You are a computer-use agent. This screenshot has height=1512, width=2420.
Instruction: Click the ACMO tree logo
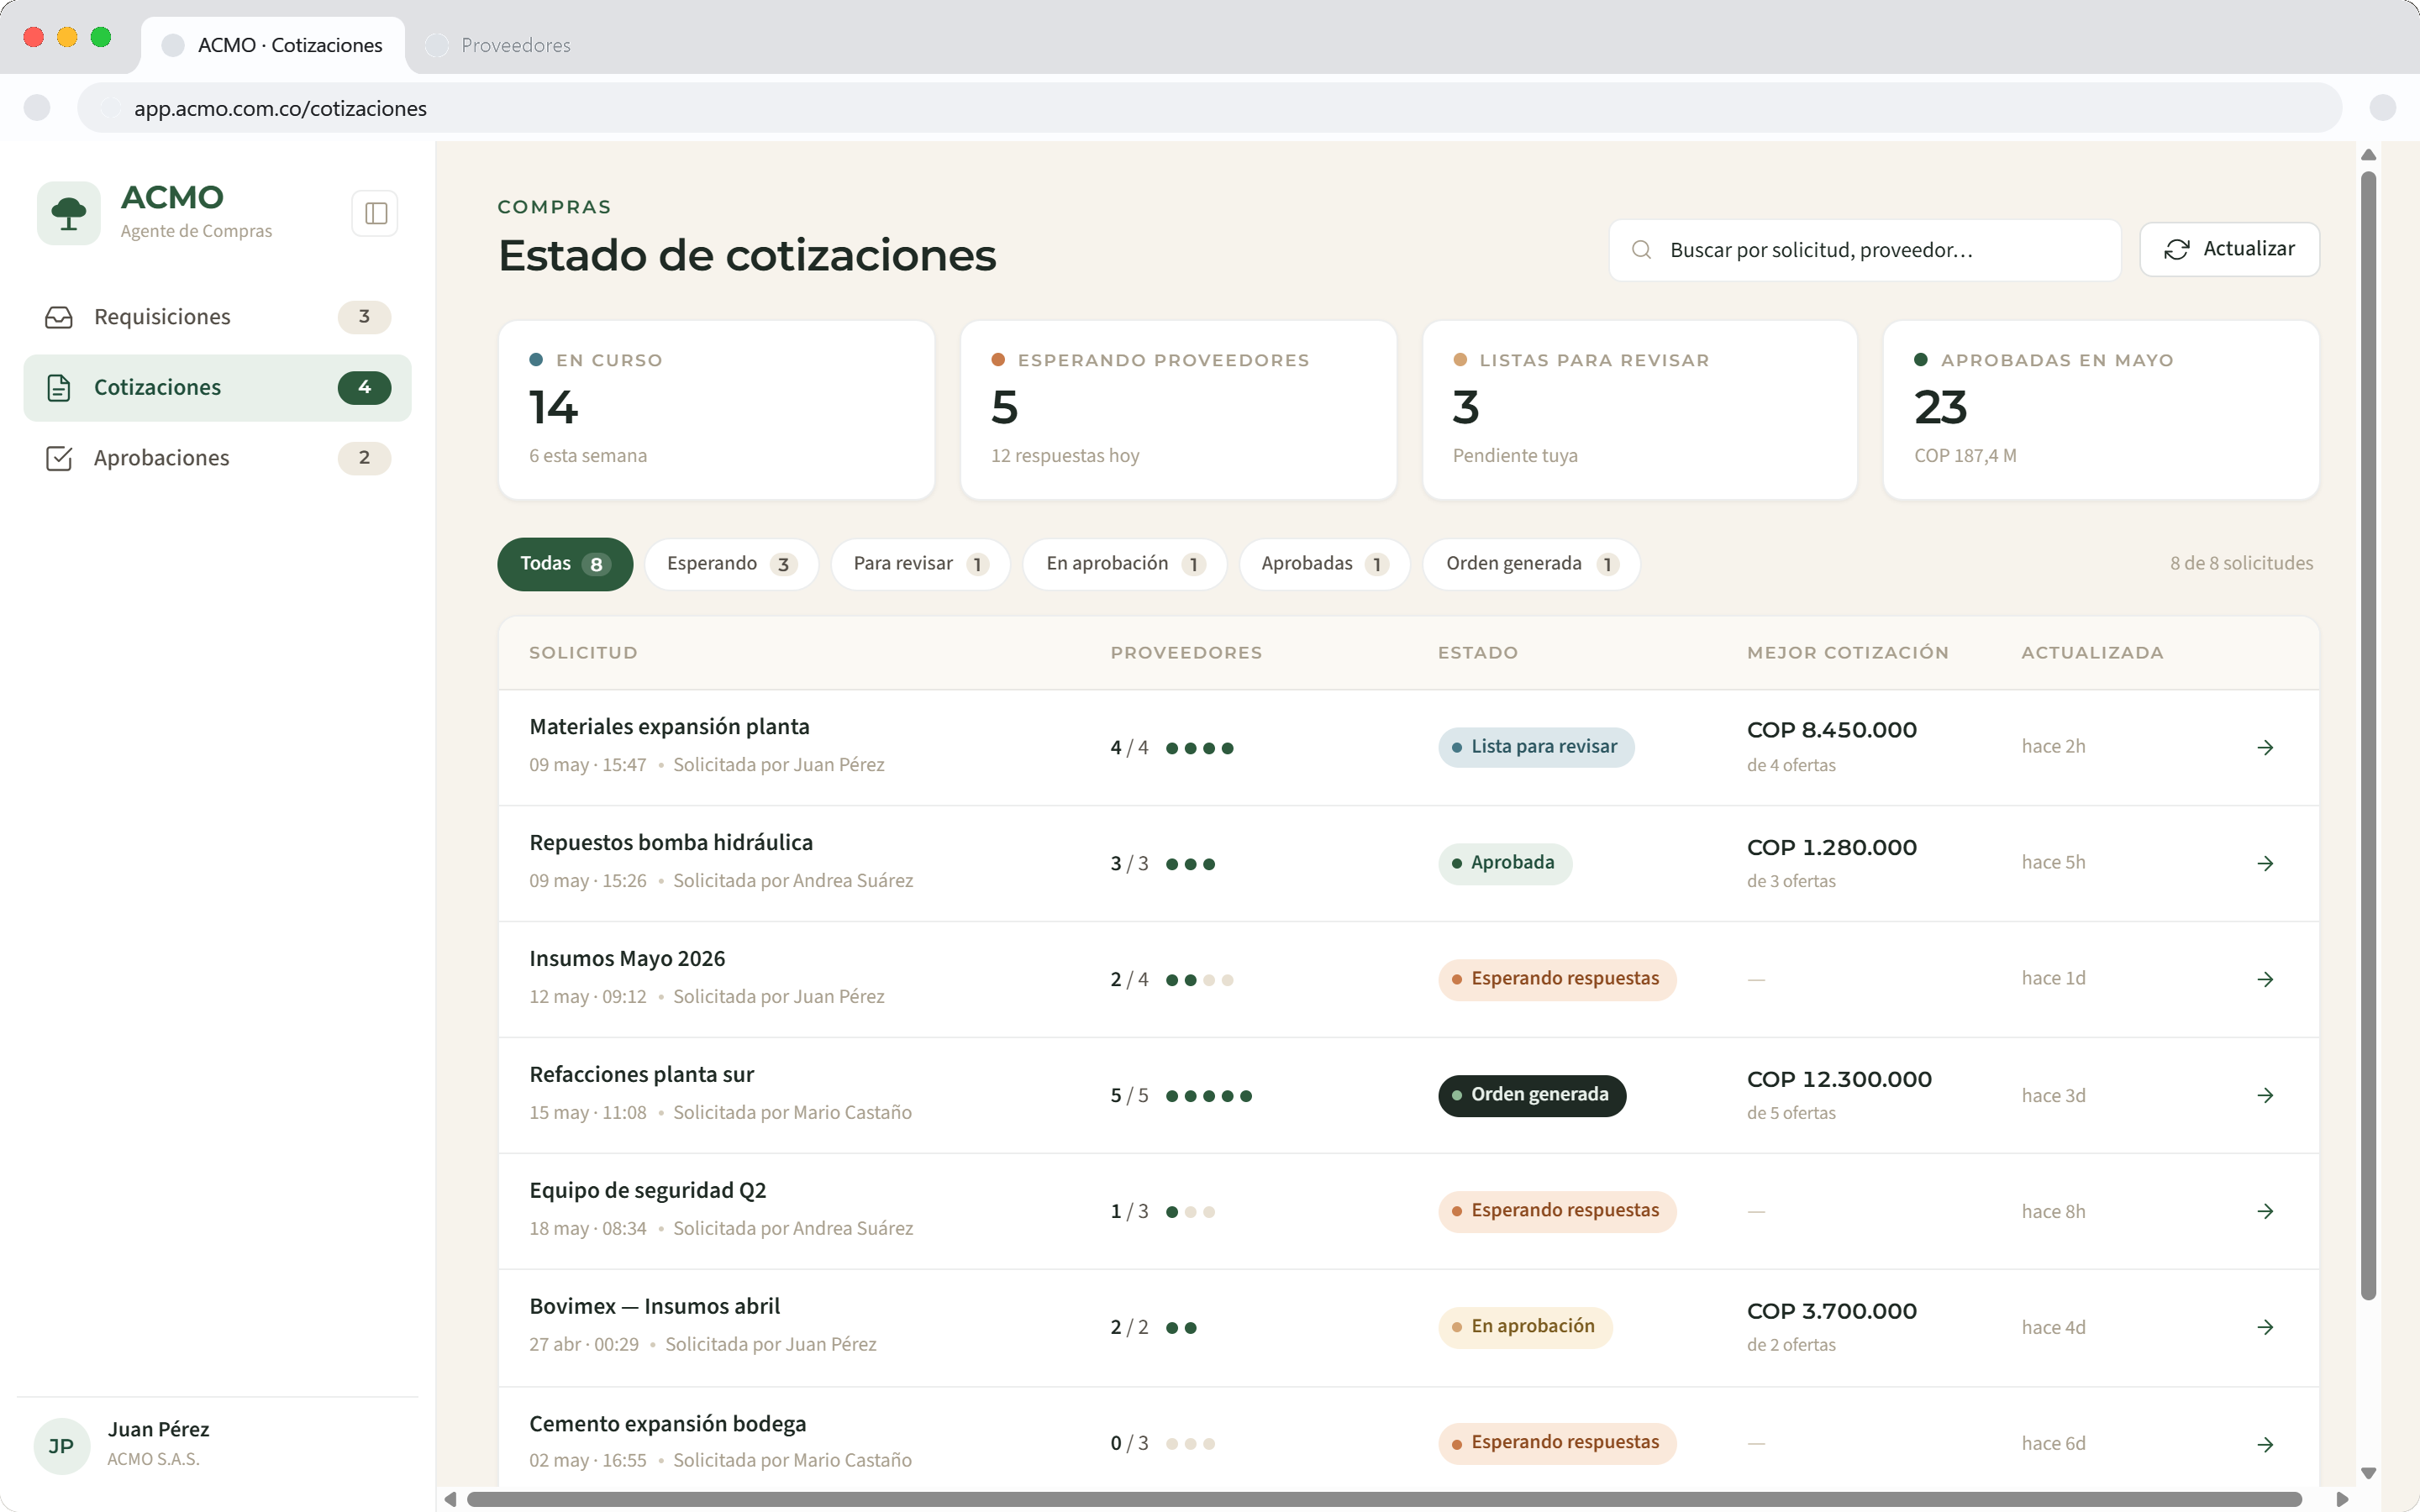pos(69,213)
